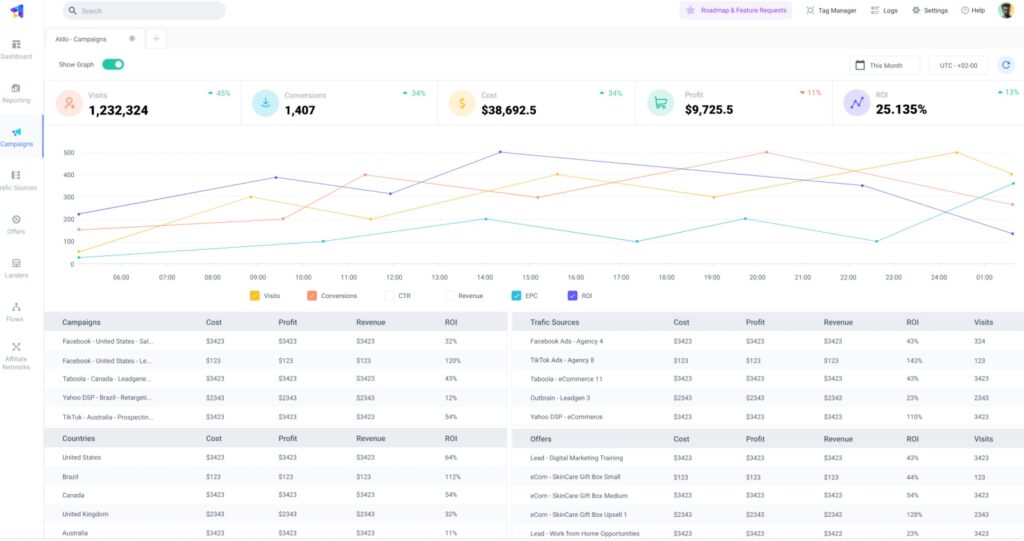Uncheck the EPC graph legend checkbox
This screenshot has height=541, width=1024.
[x=517, y=296]
